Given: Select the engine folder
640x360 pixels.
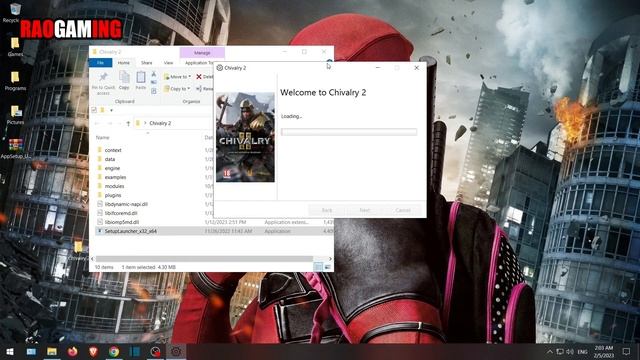Looking at the screenshot, I should tap(112, 168).
